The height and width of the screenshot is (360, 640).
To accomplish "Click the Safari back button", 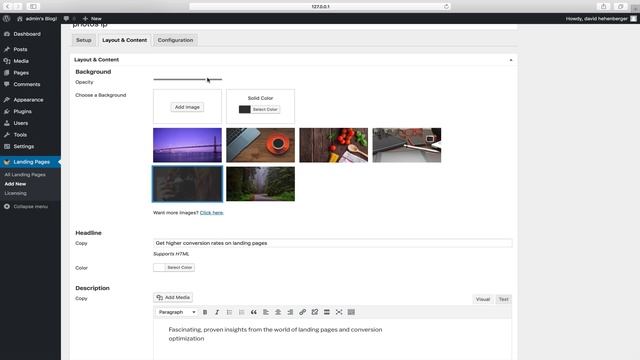I will coord(7,6).
